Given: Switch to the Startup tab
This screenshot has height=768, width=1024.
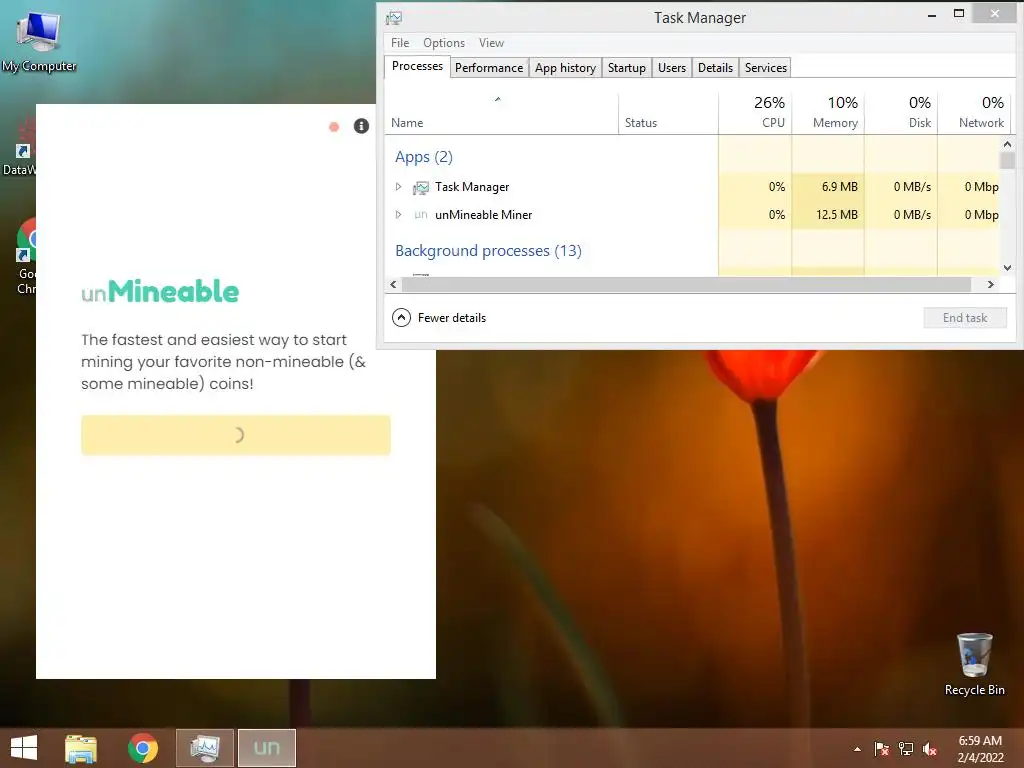Looking at the screenshot, I should [x=627, y=68].
